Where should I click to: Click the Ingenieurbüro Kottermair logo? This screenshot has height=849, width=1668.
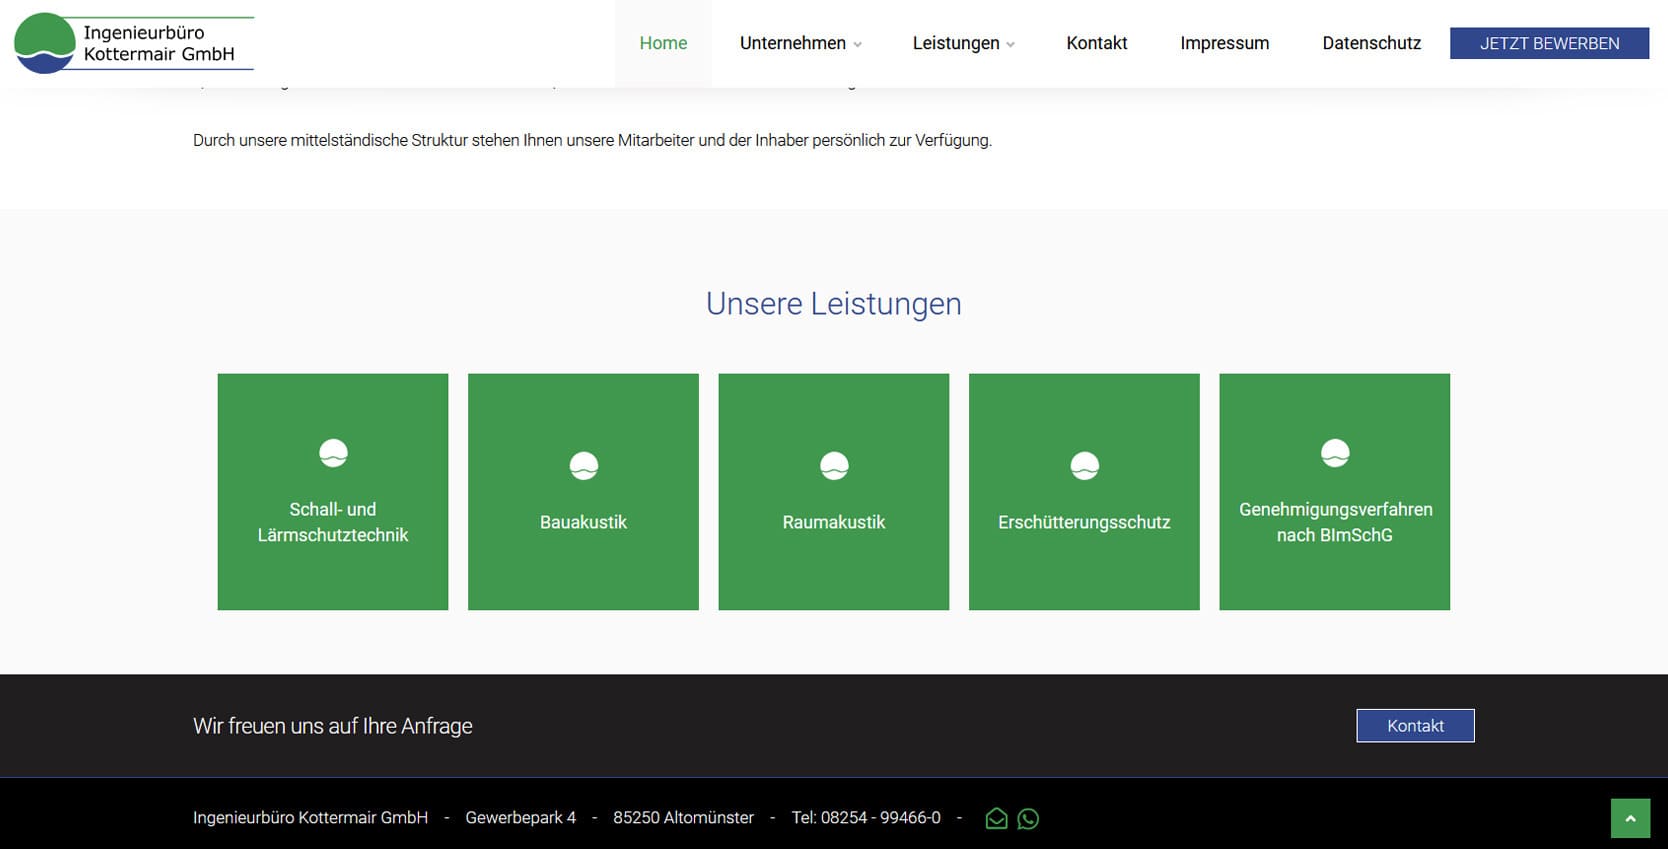134,44
